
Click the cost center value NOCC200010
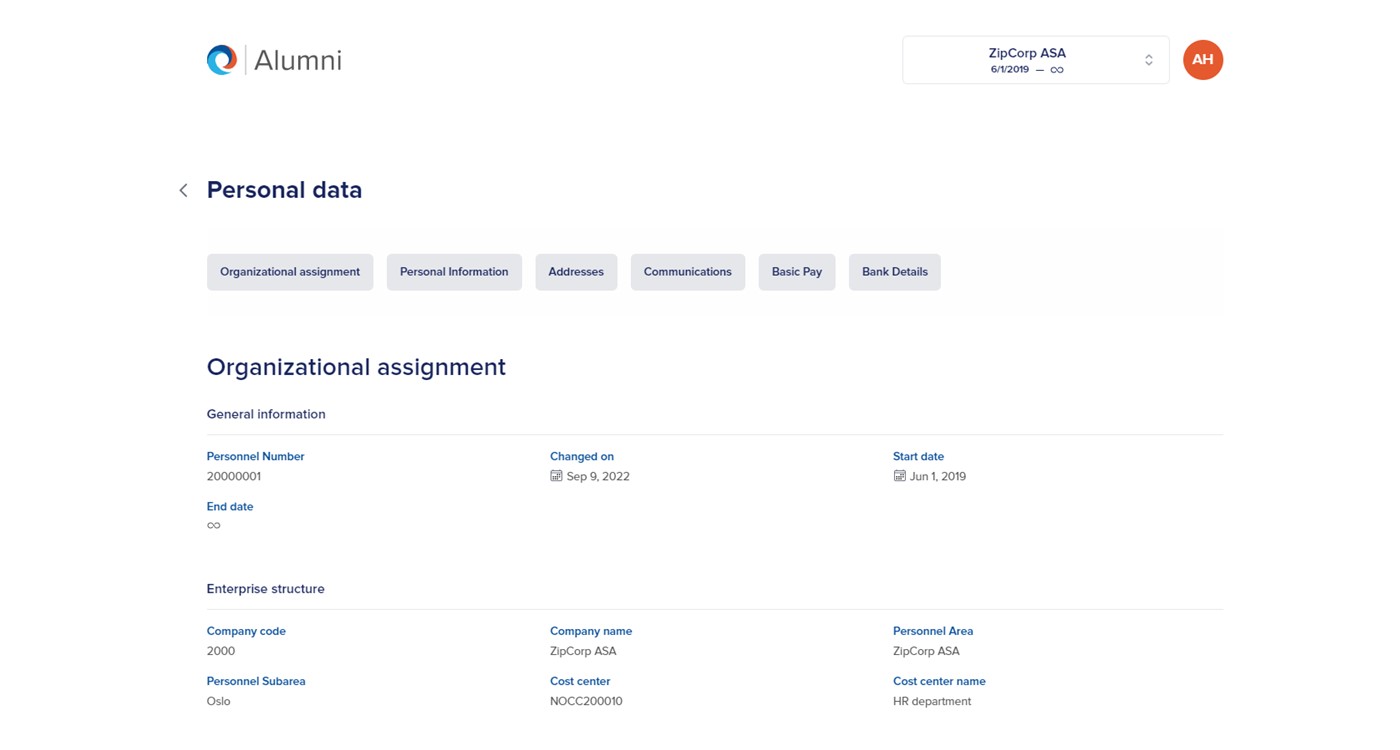(x=586, y=702)
